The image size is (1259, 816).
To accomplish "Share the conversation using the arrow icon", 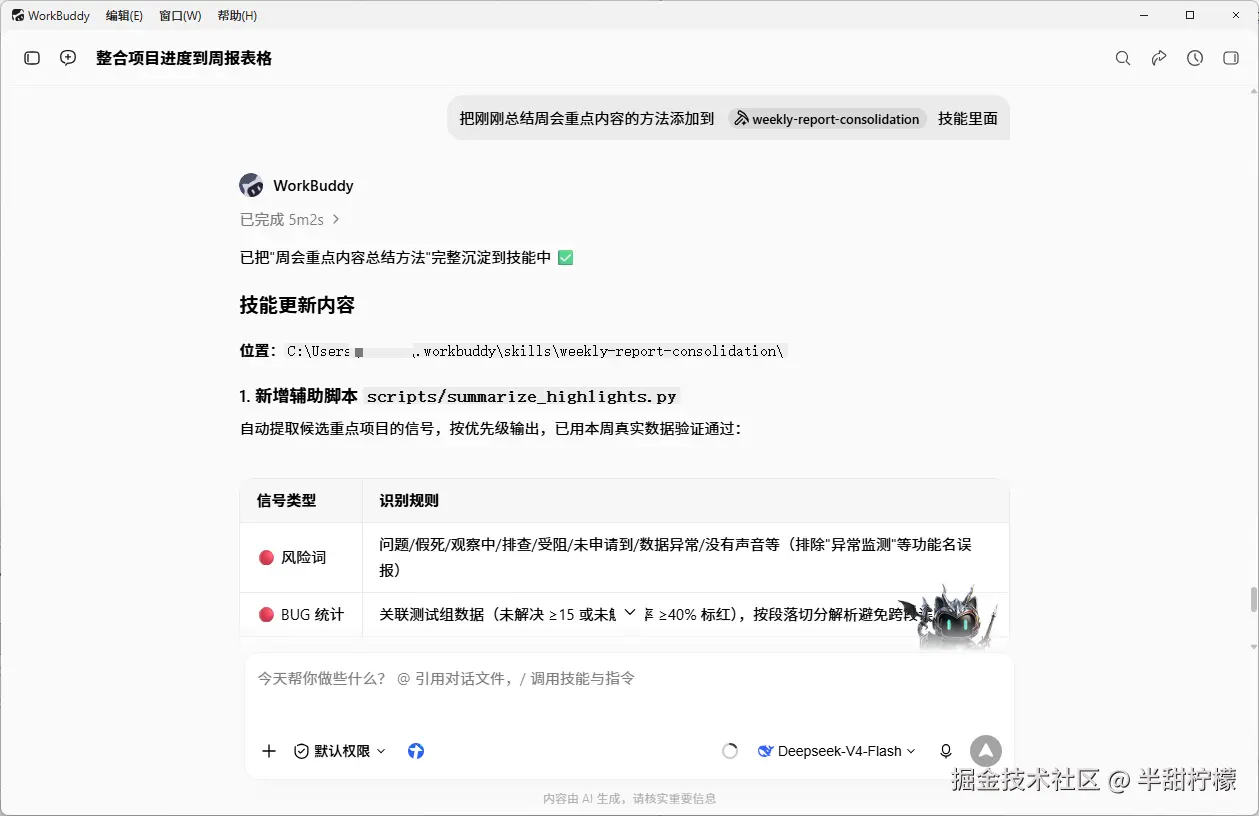I will click(x=1159, y=58).
